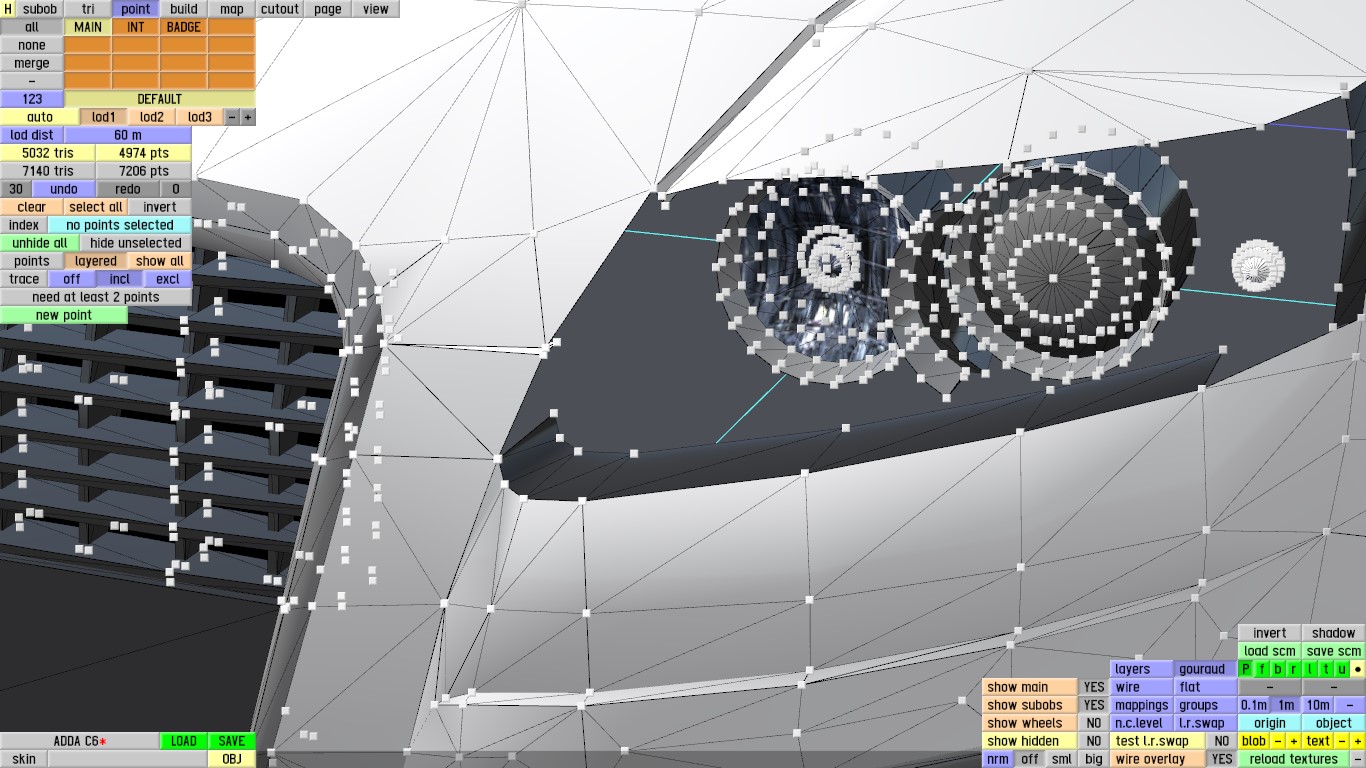The width and height of the screenshot is (1366, 768).
Task: Open the tri menu
Action: click(88, 9)
